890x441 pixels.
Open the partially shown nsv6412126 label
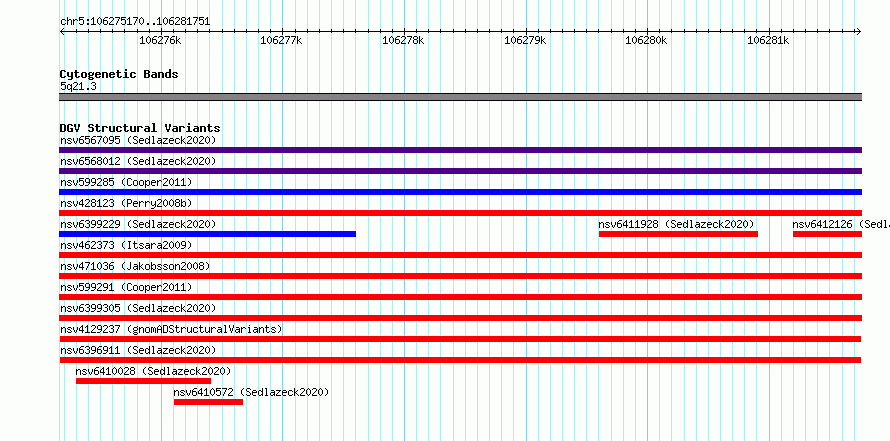(841, 224)
